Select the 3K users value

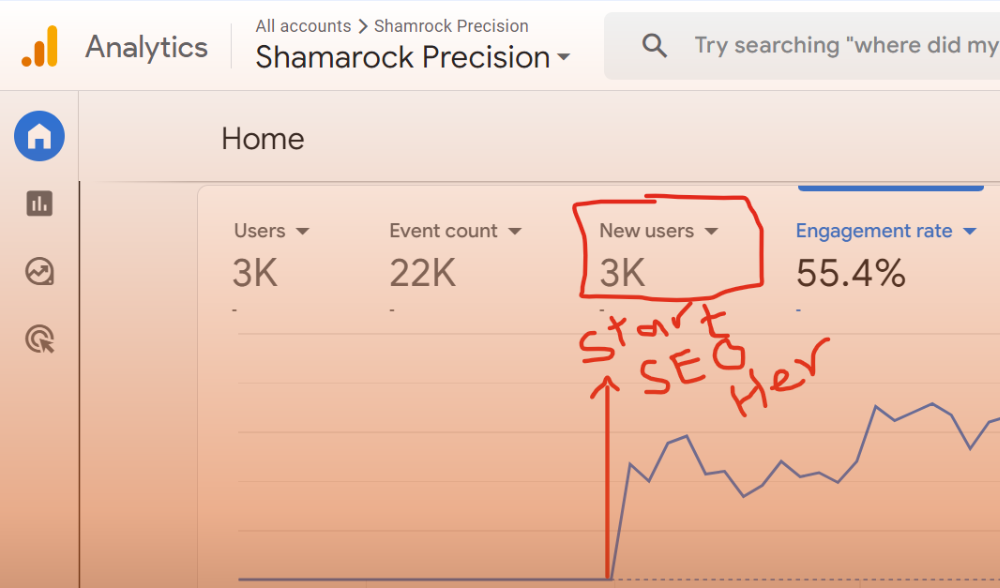point(255,272)
